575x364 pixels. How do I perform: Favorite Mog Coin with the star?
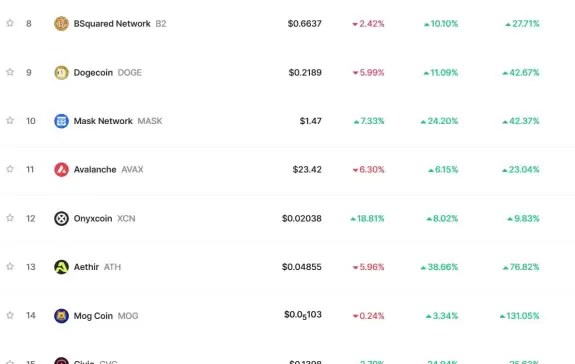click(x=10, y=315)
